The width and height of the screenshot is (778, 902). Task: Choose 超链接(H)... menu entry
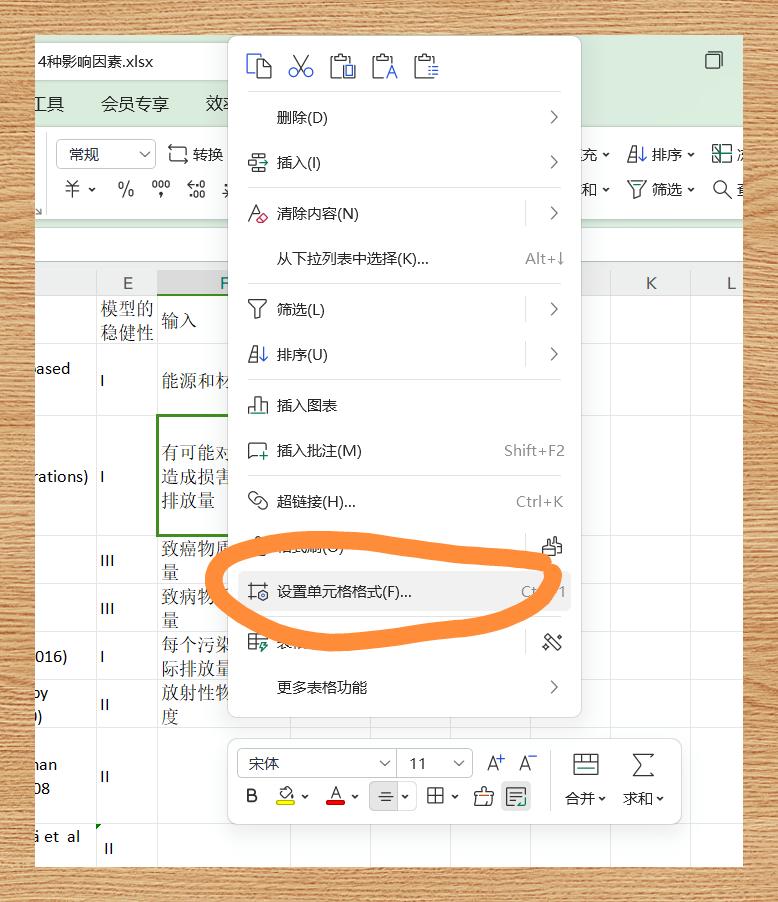click(403, 501)
